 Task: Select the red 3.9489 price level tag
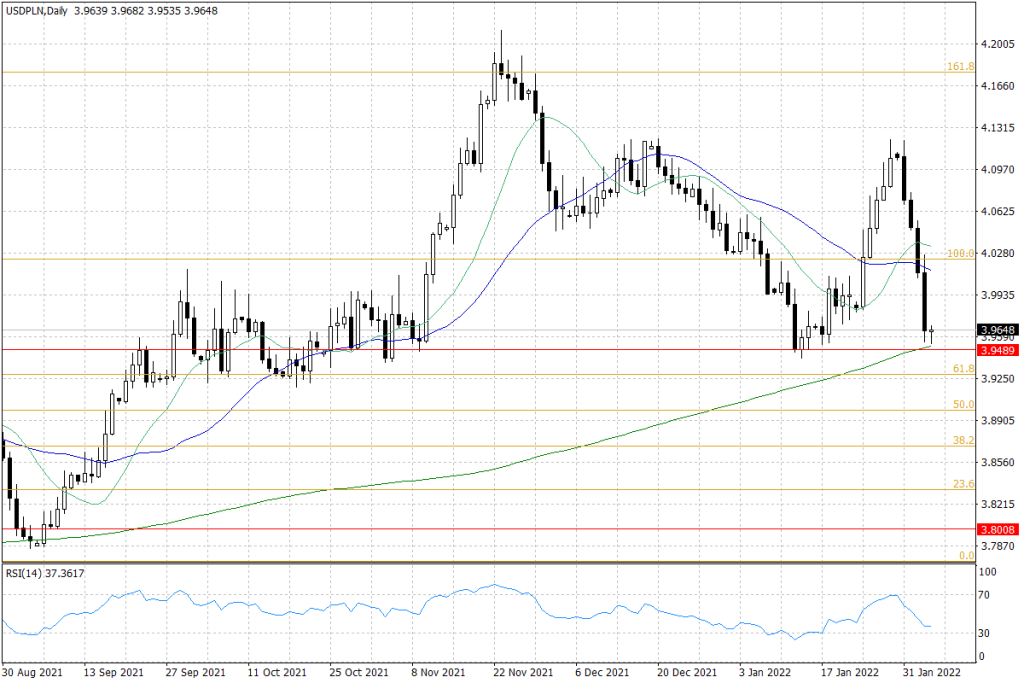[x=997, y=350]
